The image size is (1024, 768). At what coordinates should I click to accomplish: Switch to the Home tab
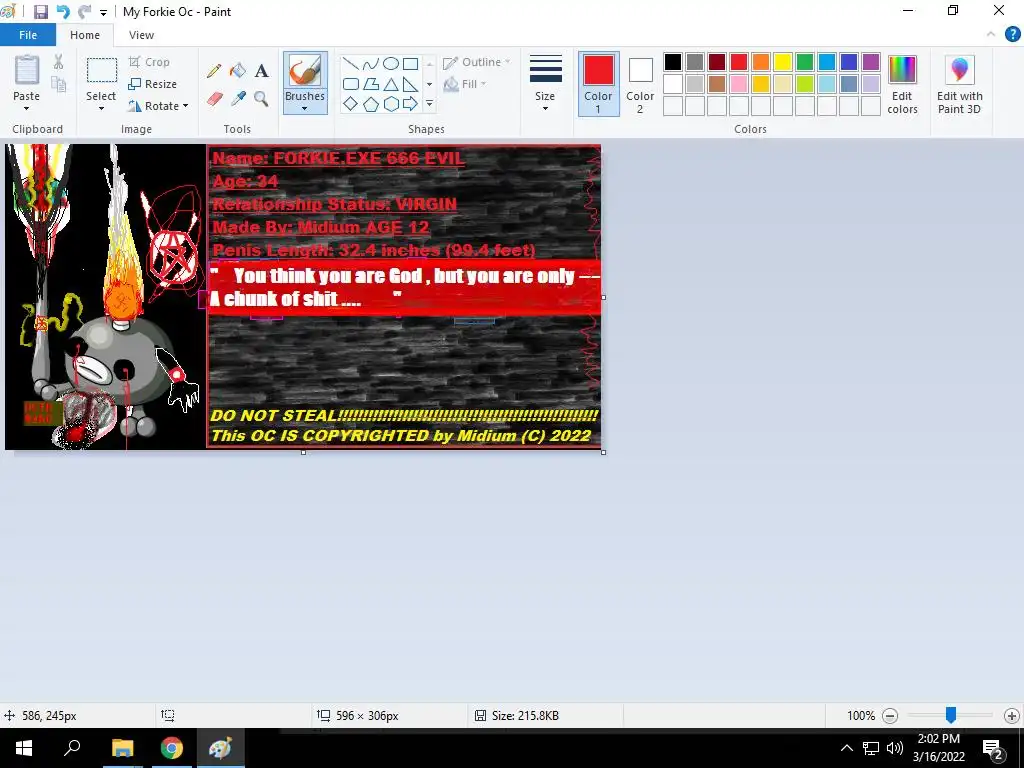(x=85, y=35)
